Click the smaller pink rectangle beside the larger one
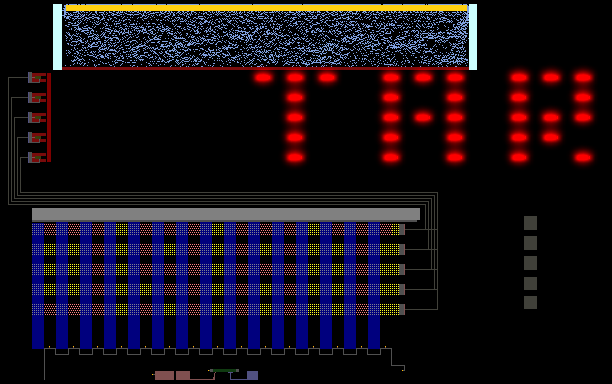The height and width of the screenshot is (384, 612). (x=183, y=375)
